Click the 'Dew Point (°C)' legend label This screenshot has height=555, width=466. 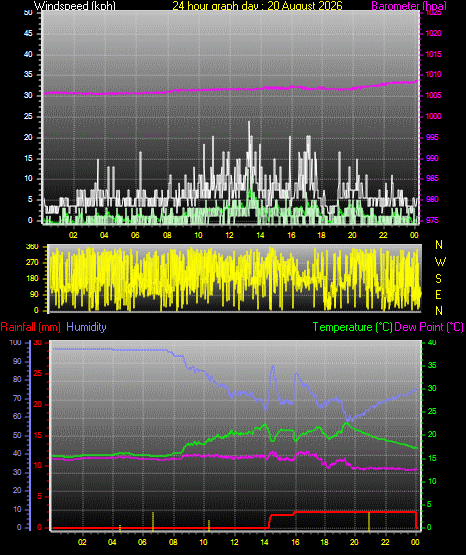coord(429,327)
